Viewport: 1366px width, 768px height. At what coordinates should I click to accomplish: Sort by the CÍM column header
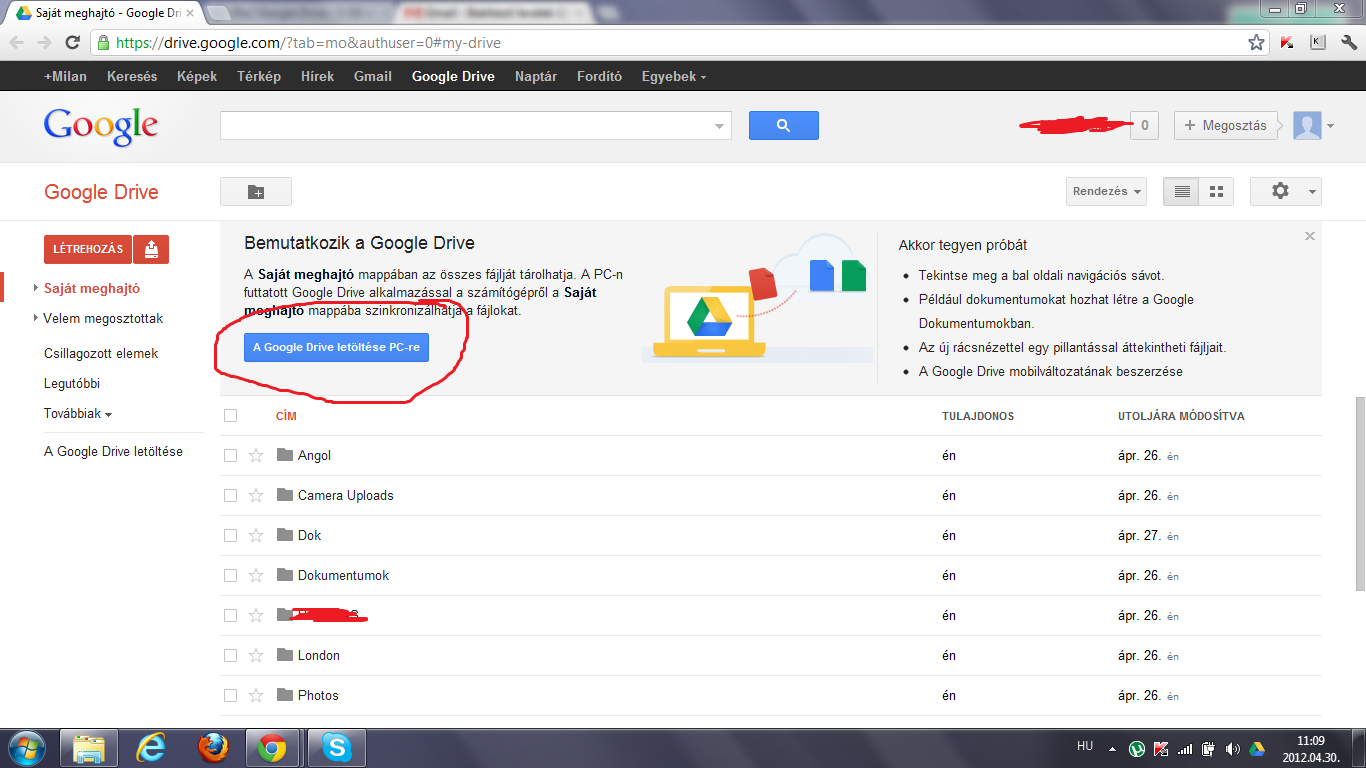click(286, 416)
